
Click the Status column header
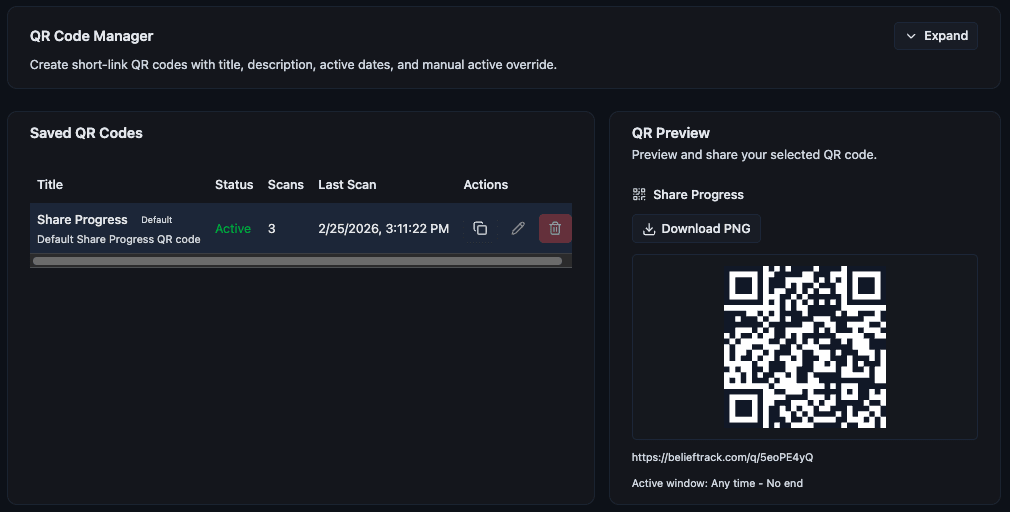234,185
